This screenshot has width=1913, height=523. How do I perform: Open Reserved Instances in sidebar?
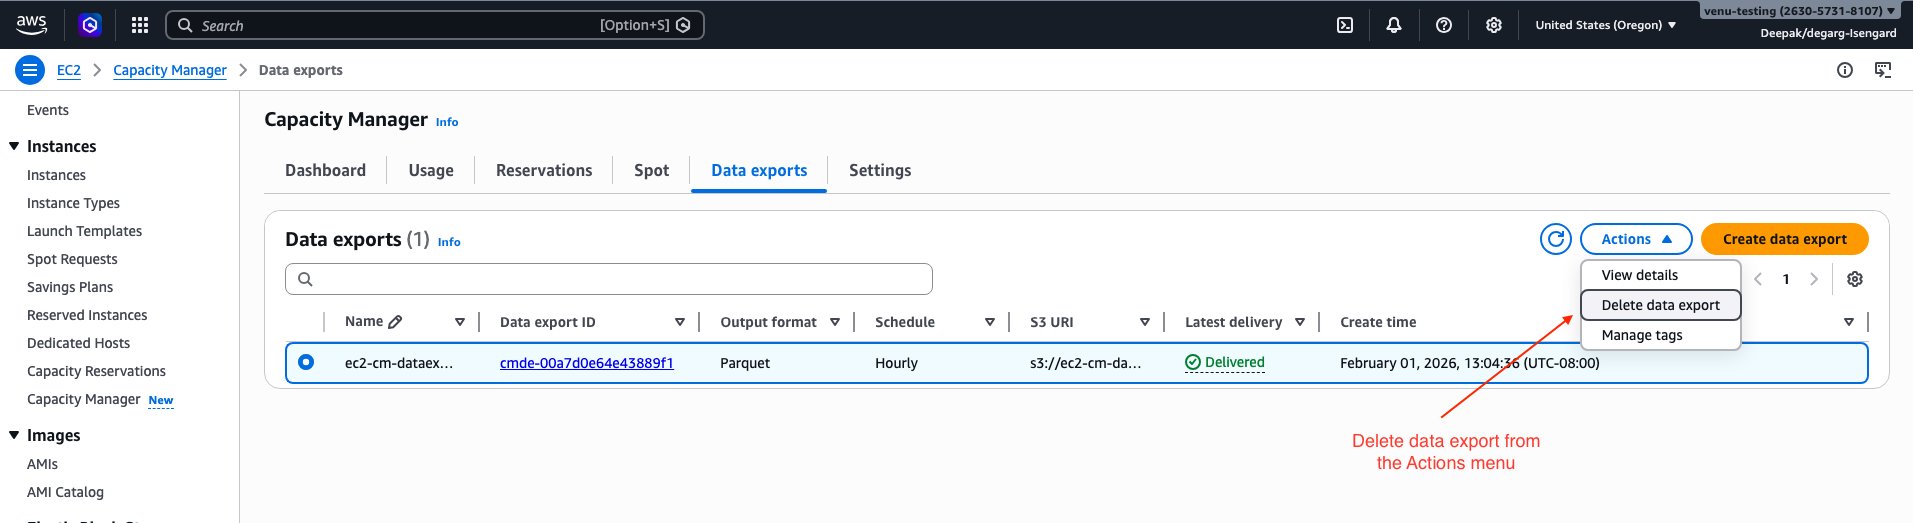(x=87, y=315)
